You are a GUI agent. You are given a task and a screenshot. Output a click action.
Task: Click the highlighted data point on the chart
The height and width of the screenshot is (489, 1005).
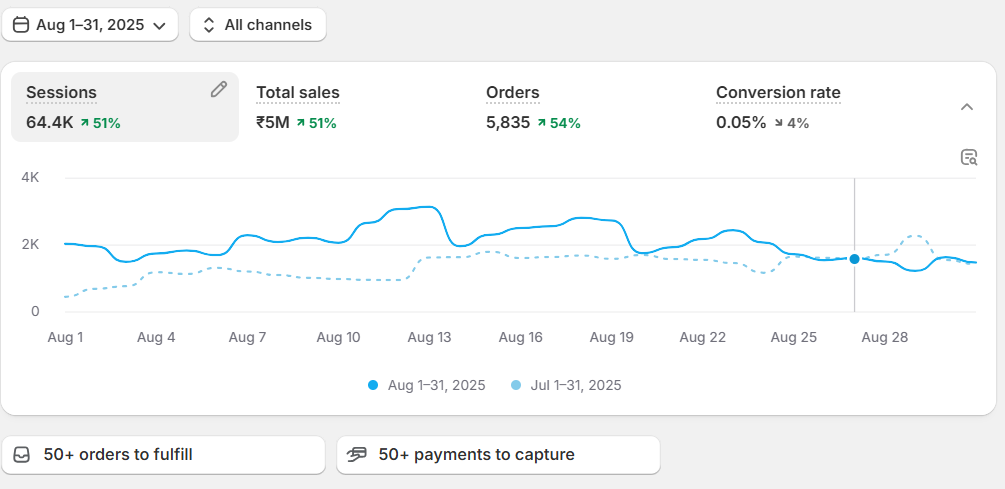coord(854,259)
